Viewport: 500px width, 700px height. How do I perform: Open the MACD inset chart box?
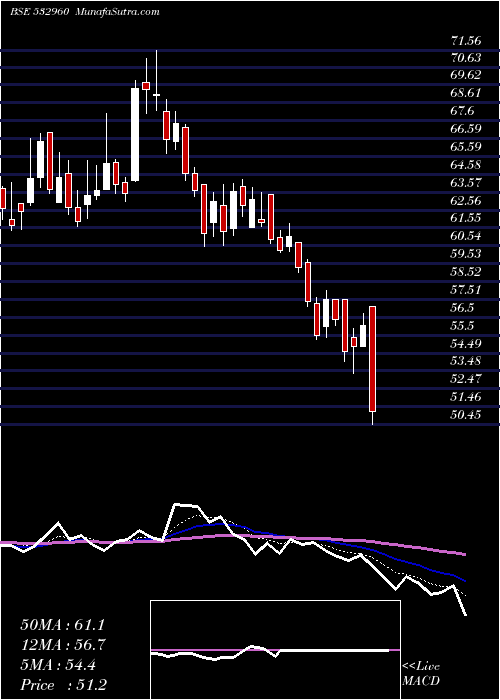click(275, 650)
